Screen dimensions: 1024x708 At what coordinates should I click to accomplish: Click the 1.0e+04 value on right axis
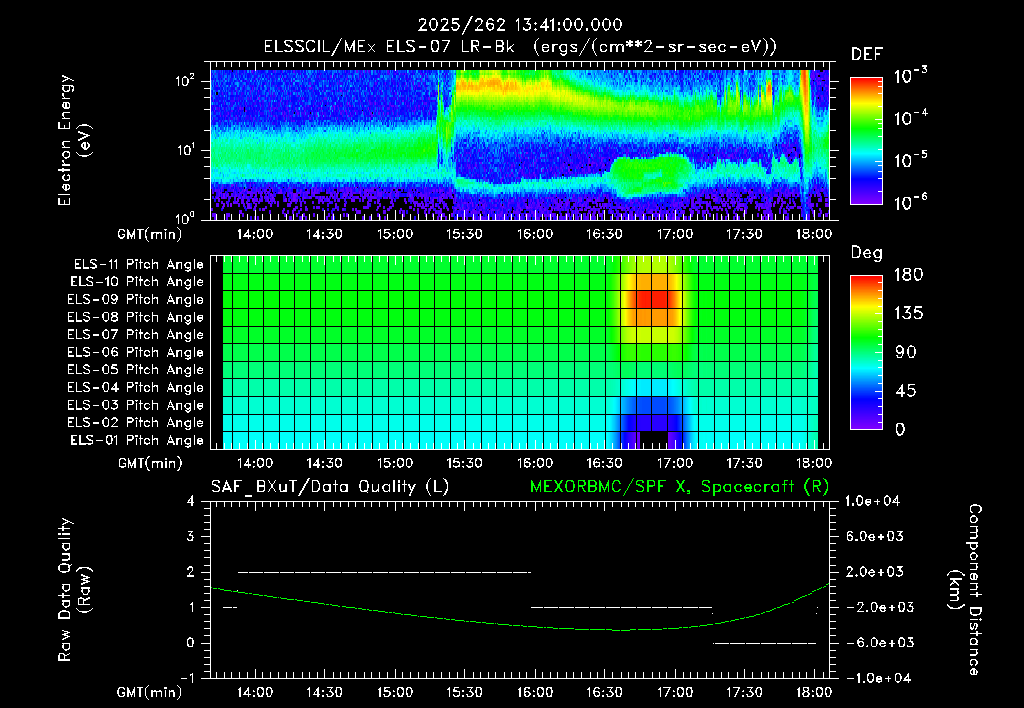tap(872, 502)
